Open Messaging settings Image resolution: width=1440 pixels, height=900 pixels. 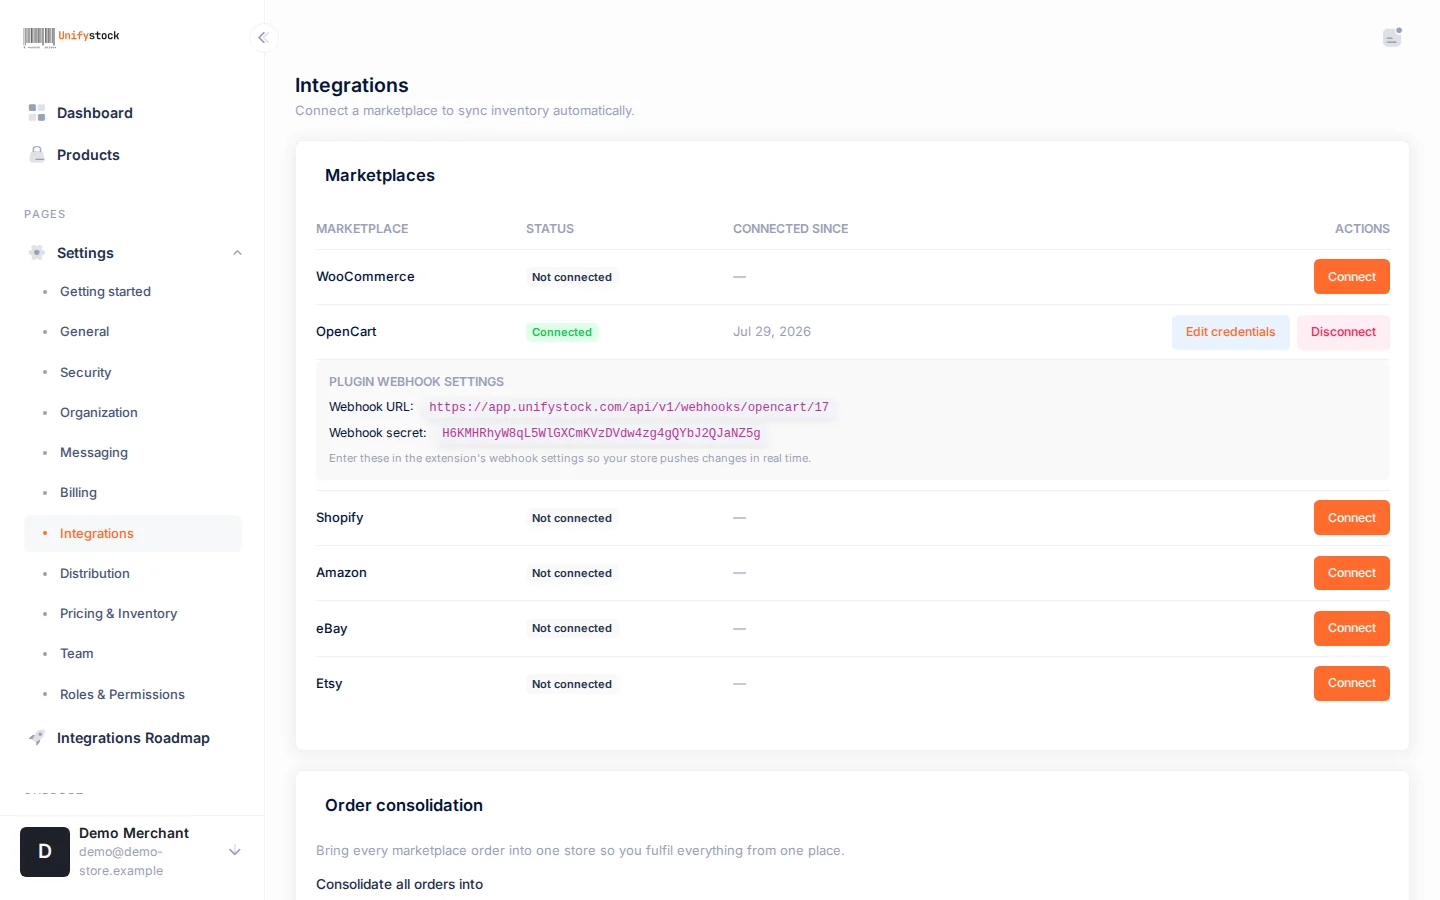[x=93, y=453]
